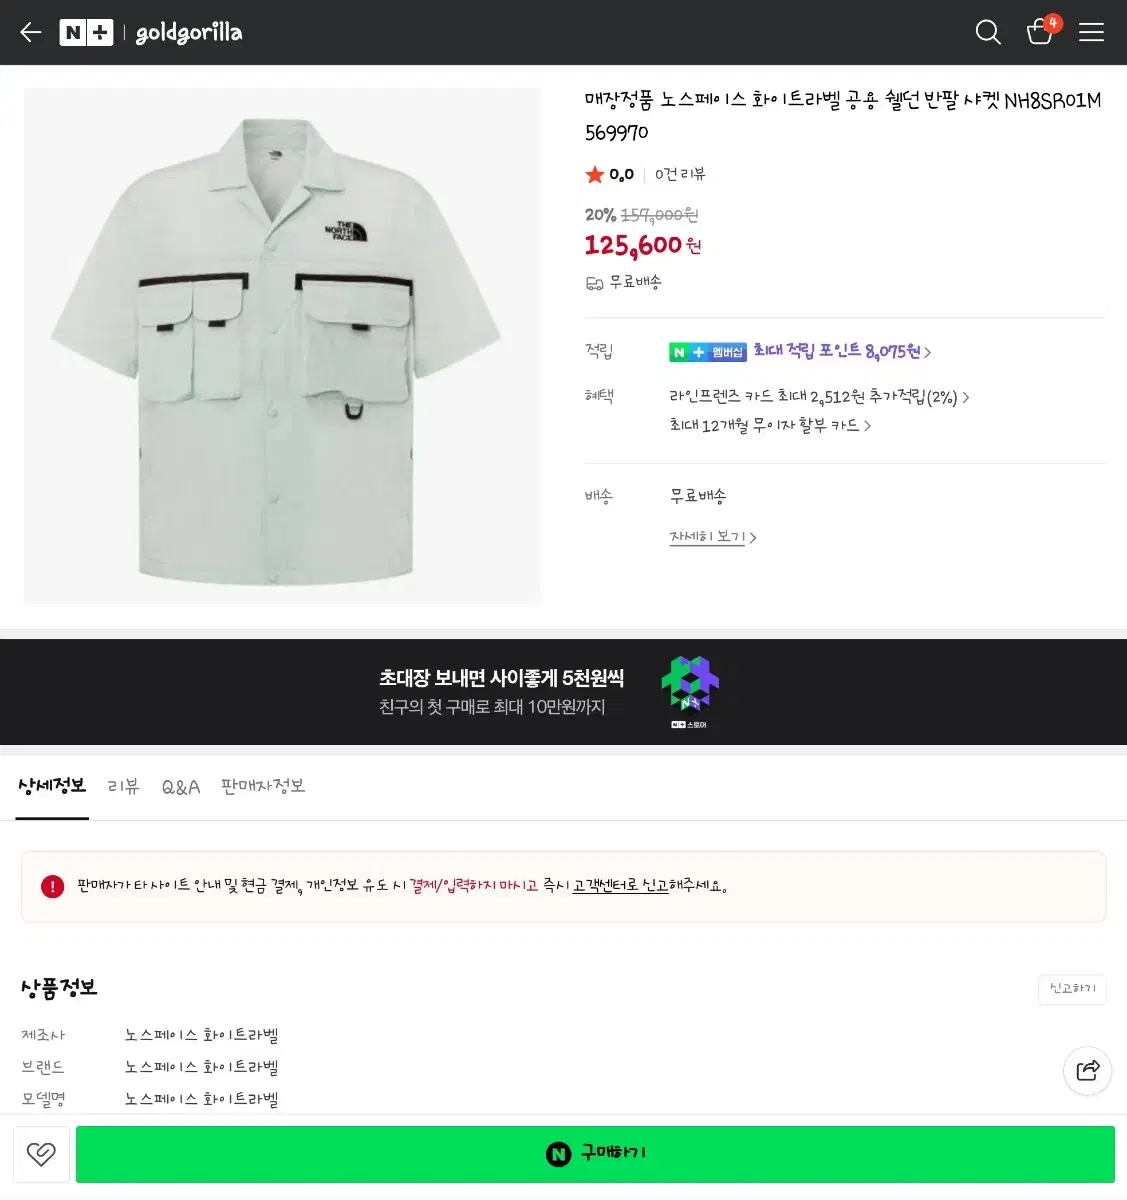Expand the 12-month interest-free installment info
Viewport: 1127px width, 1200px height.
coord(770,426)
